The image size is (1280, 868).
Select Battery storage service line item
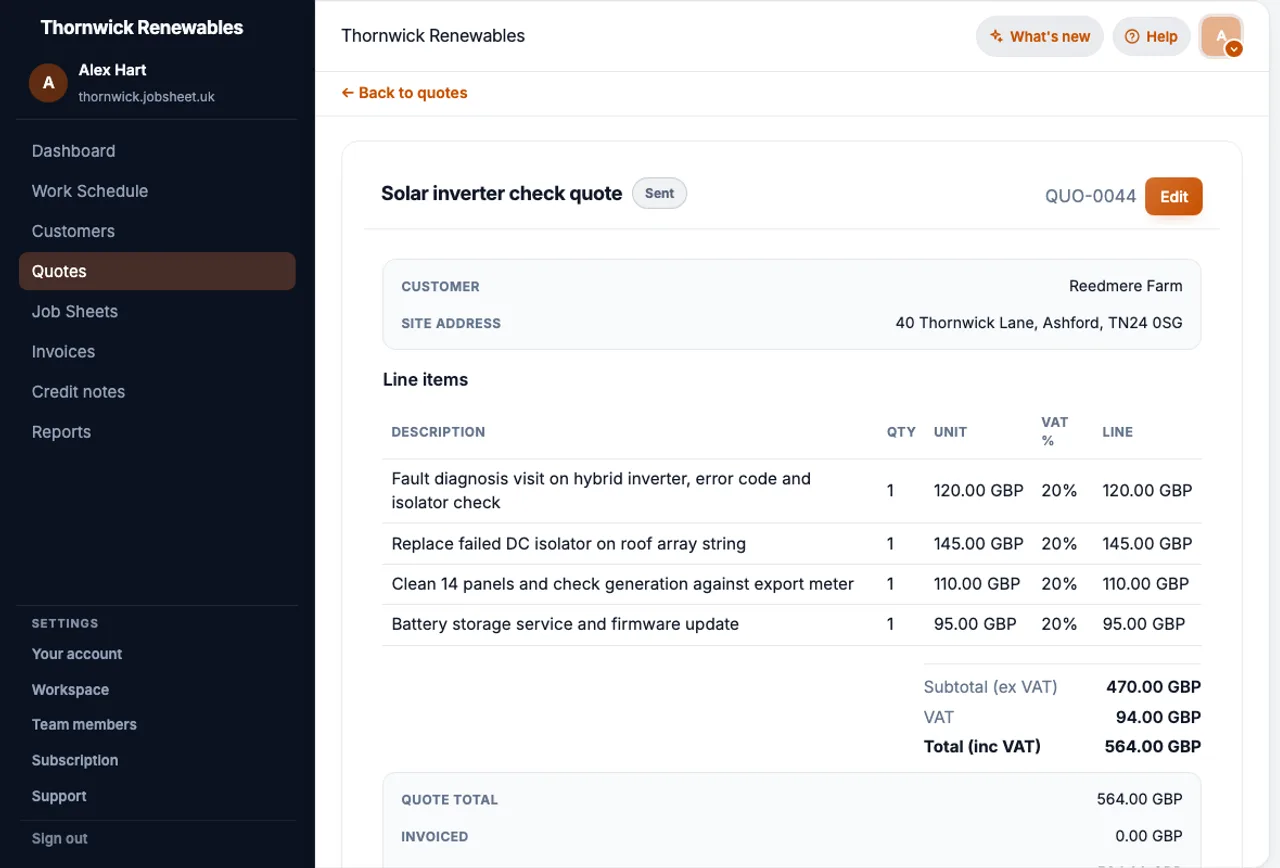792,624
